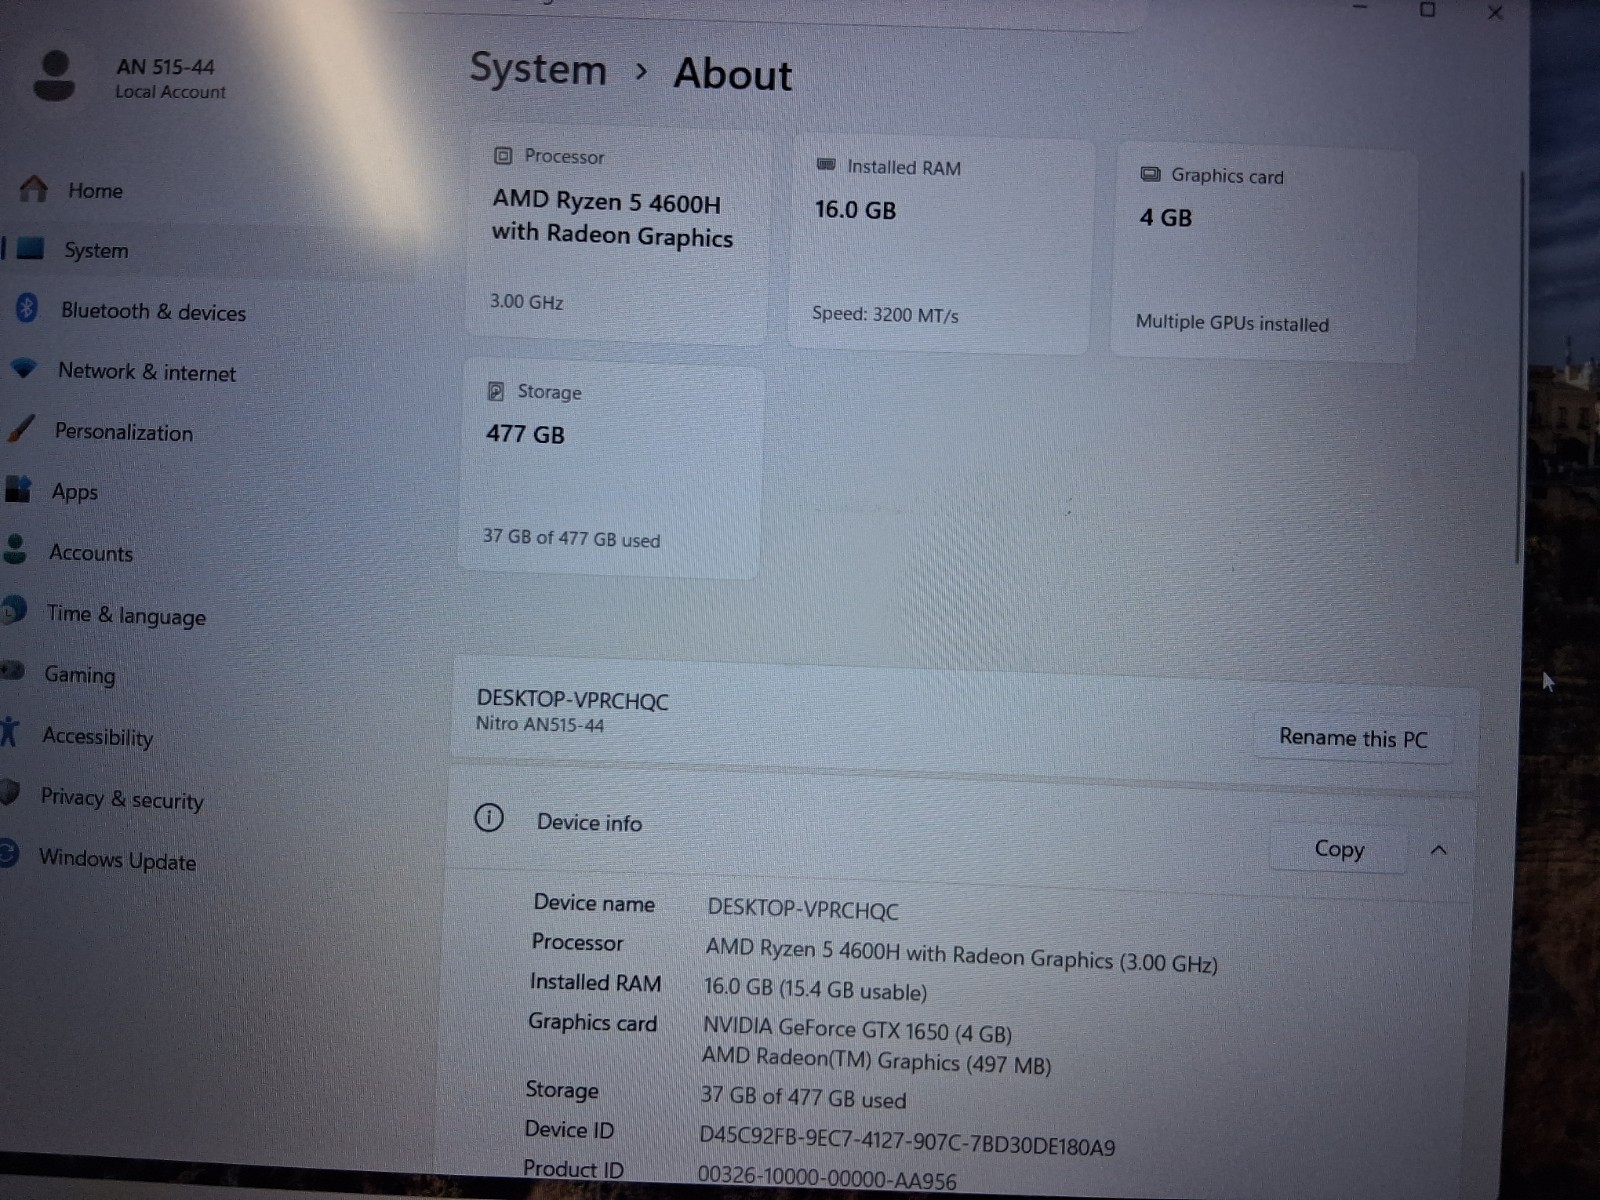Click 16.0 GB (15.4 GB usable) text
1600x1200 pixels.
[815, 989]
